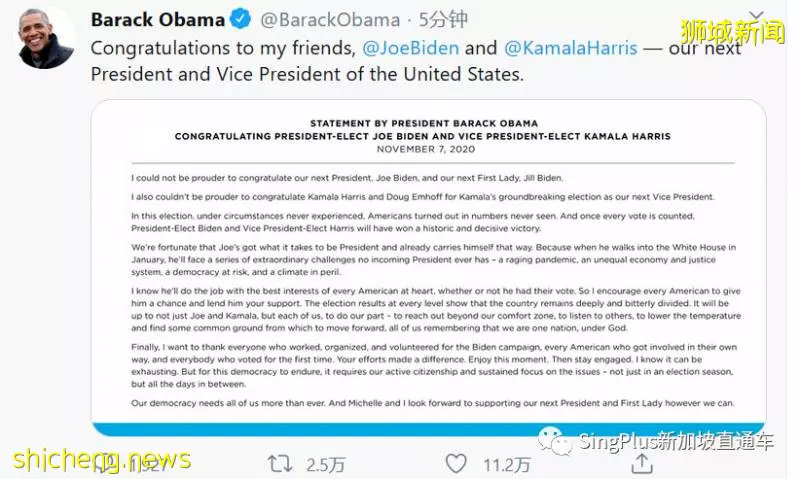Click the blue verified badge

coord(240,19)
